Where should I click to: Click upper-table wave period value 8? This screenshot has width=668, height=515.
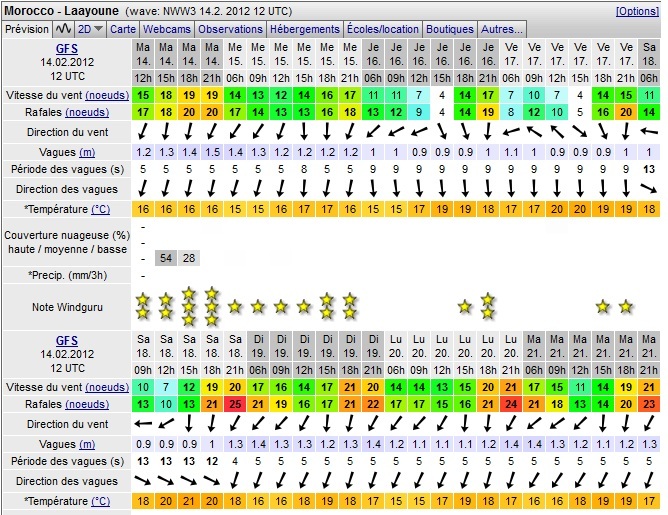(304, 169)
